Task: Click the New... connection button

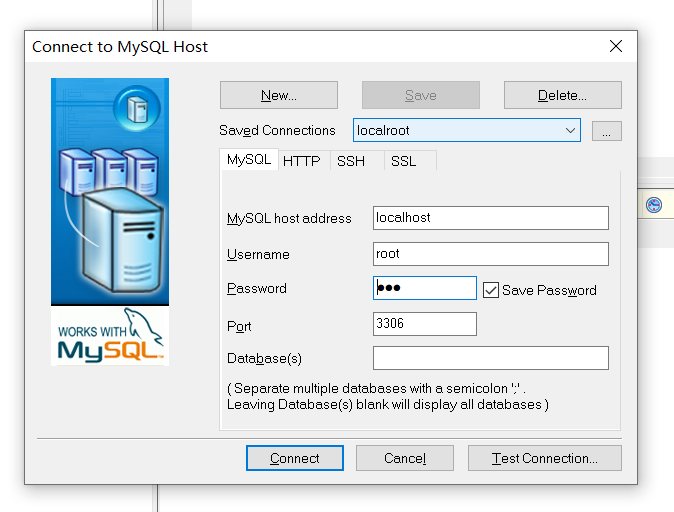Action: [x=279, y=95]
